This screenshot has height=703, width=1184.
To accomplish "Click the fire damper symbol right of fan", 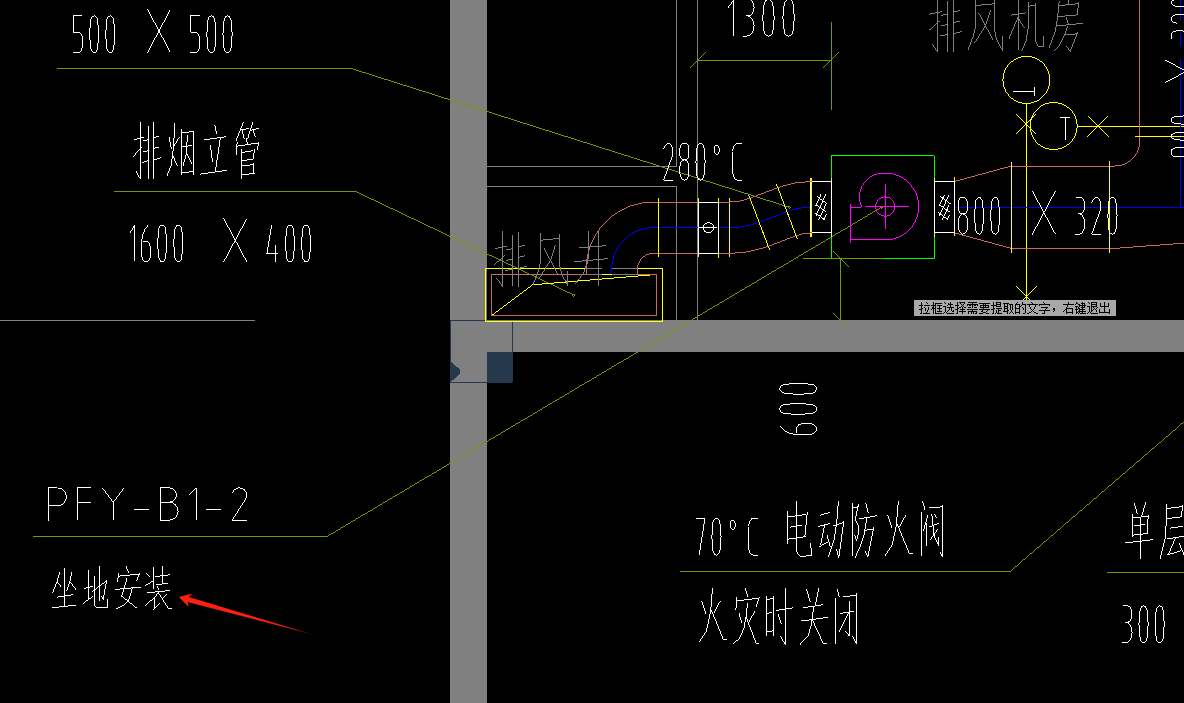I will pyautogui.click(x=945, y=206).
